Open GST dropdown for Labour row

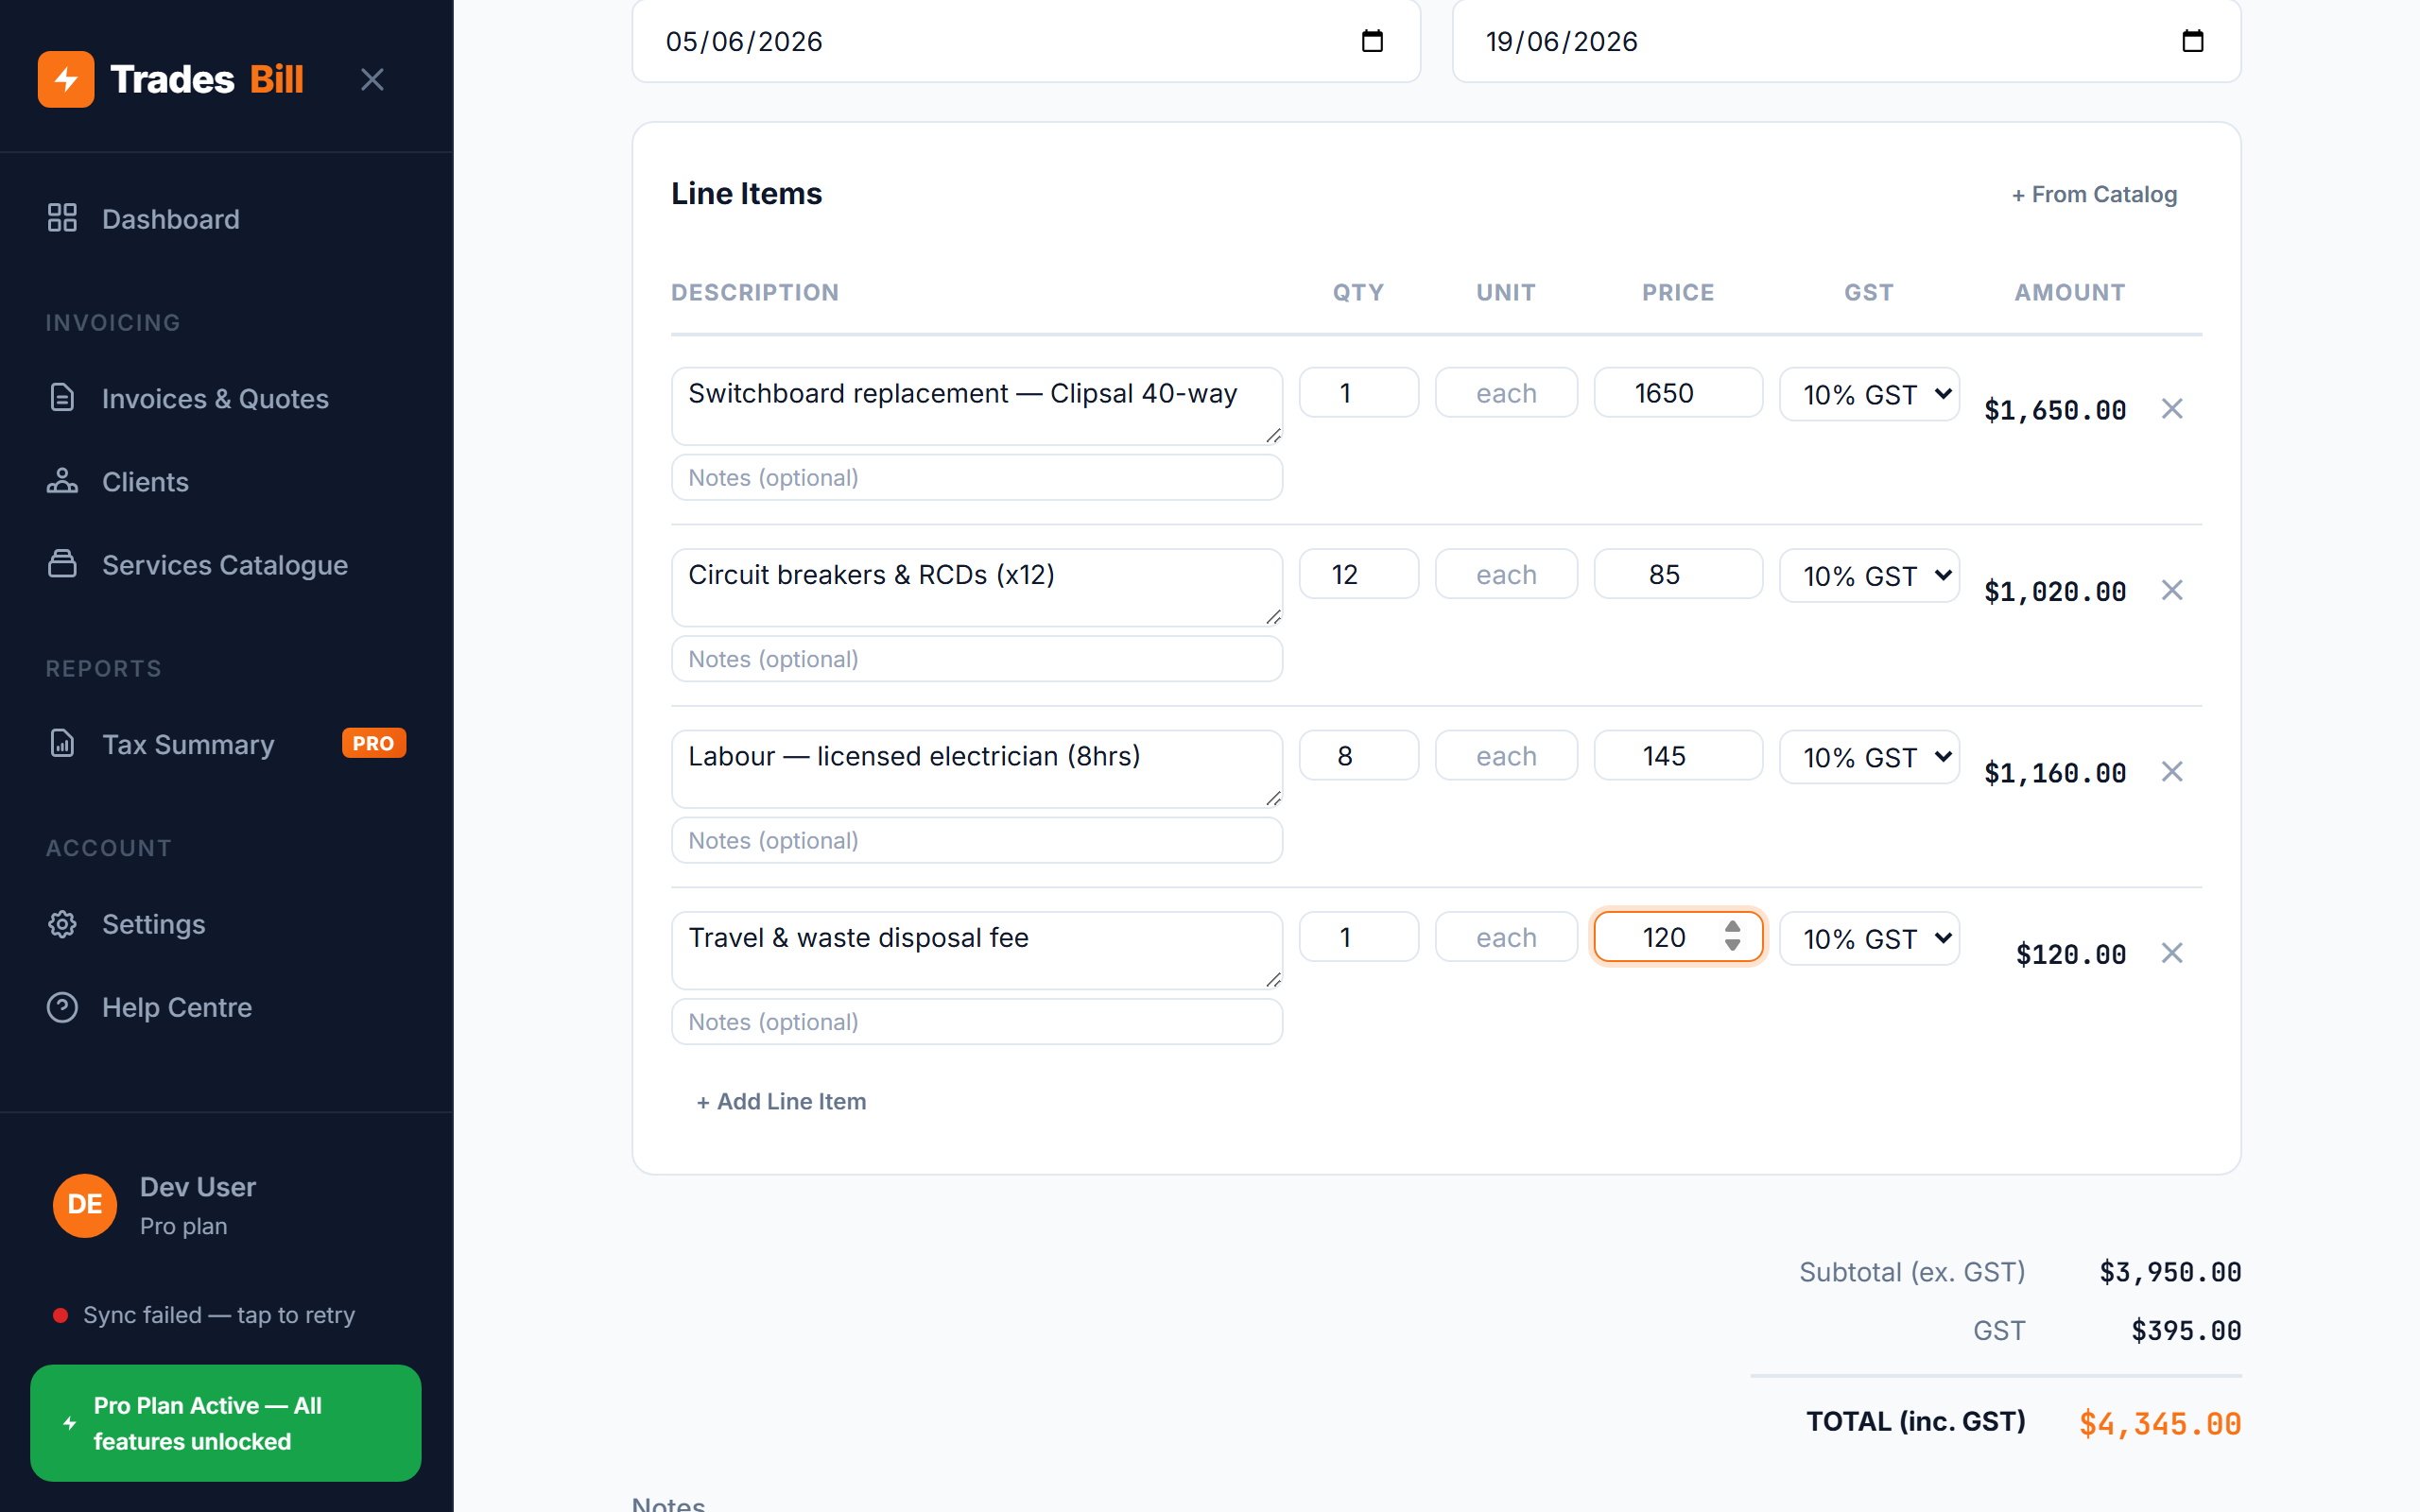pos(1869,758)
